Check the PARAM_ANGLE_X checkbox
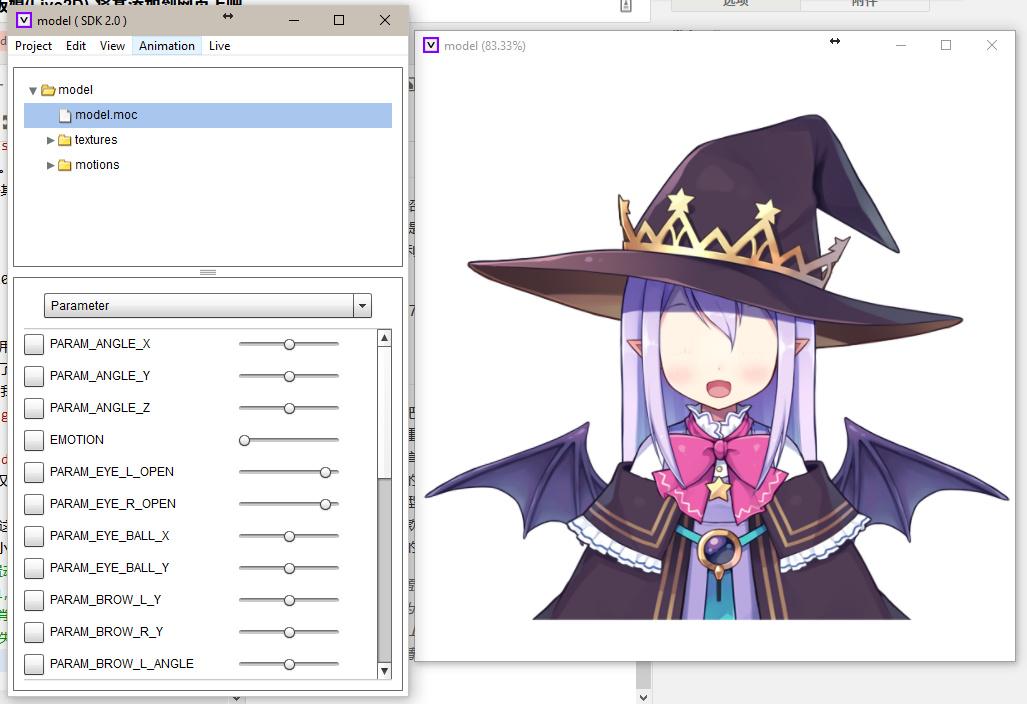Viewport: 1027px width, 704px height. coord(34,344)
